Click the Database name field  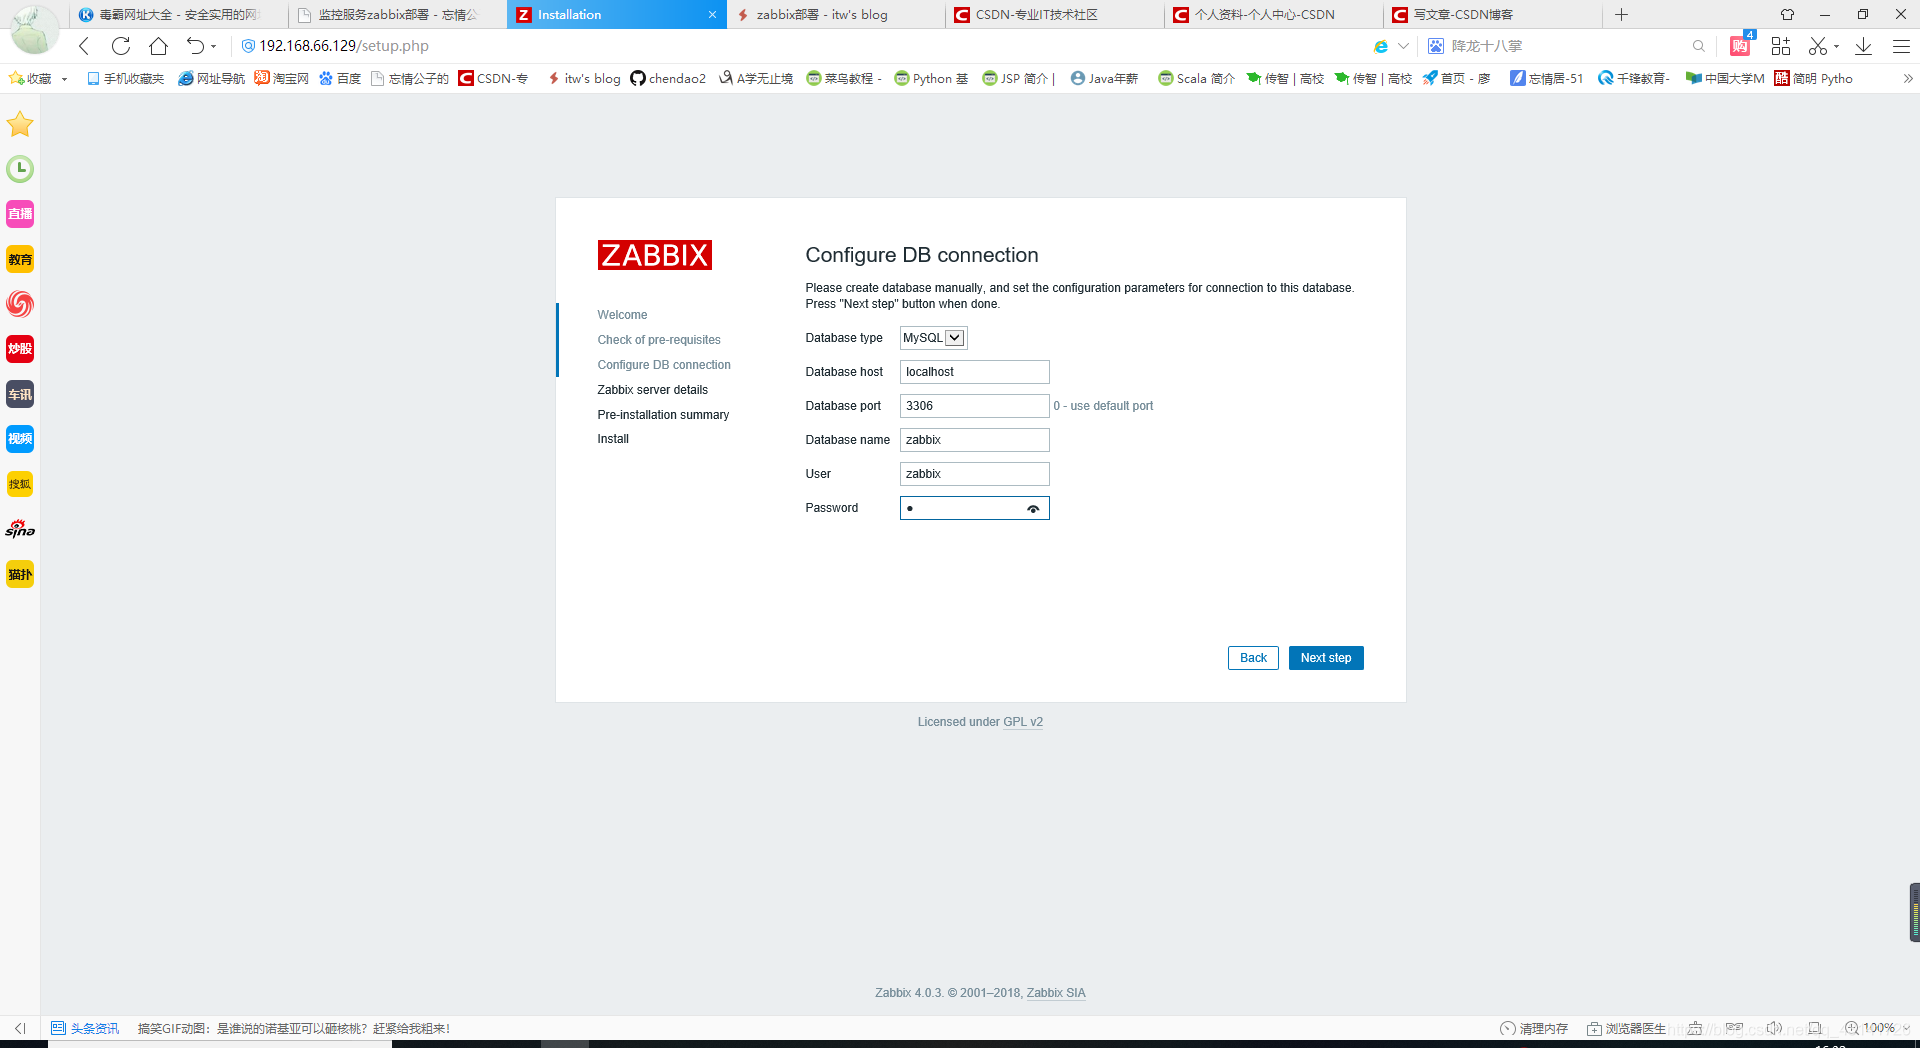click(x=974, y=440)
